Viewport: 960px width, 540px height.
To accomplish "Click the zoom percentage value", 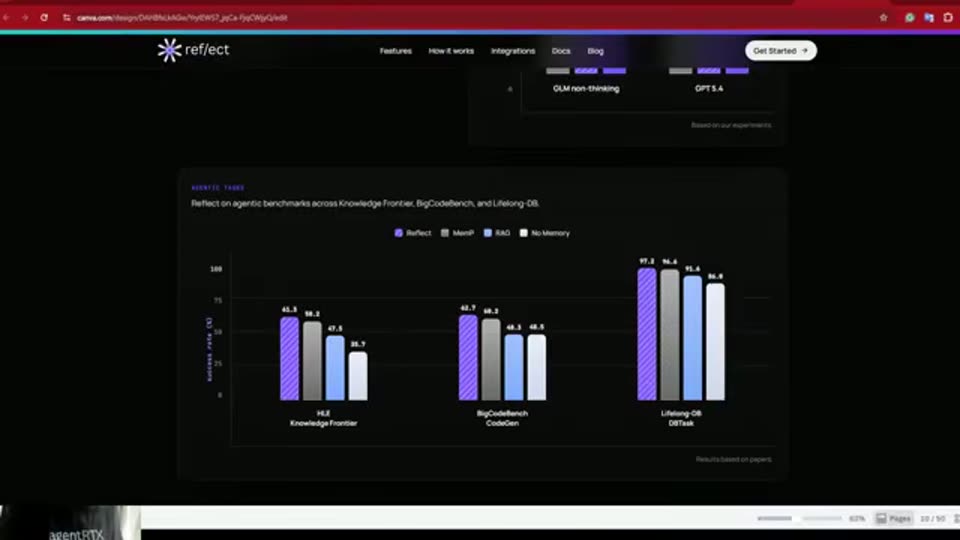I will 857,519.
